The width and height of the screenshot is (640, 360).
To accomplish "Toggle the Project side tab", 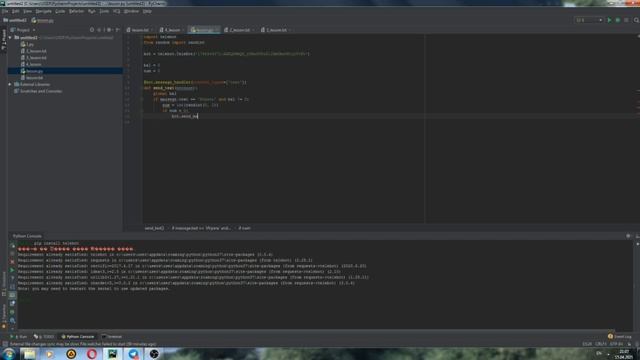I will pyautogui.click(x=4, y=40).
